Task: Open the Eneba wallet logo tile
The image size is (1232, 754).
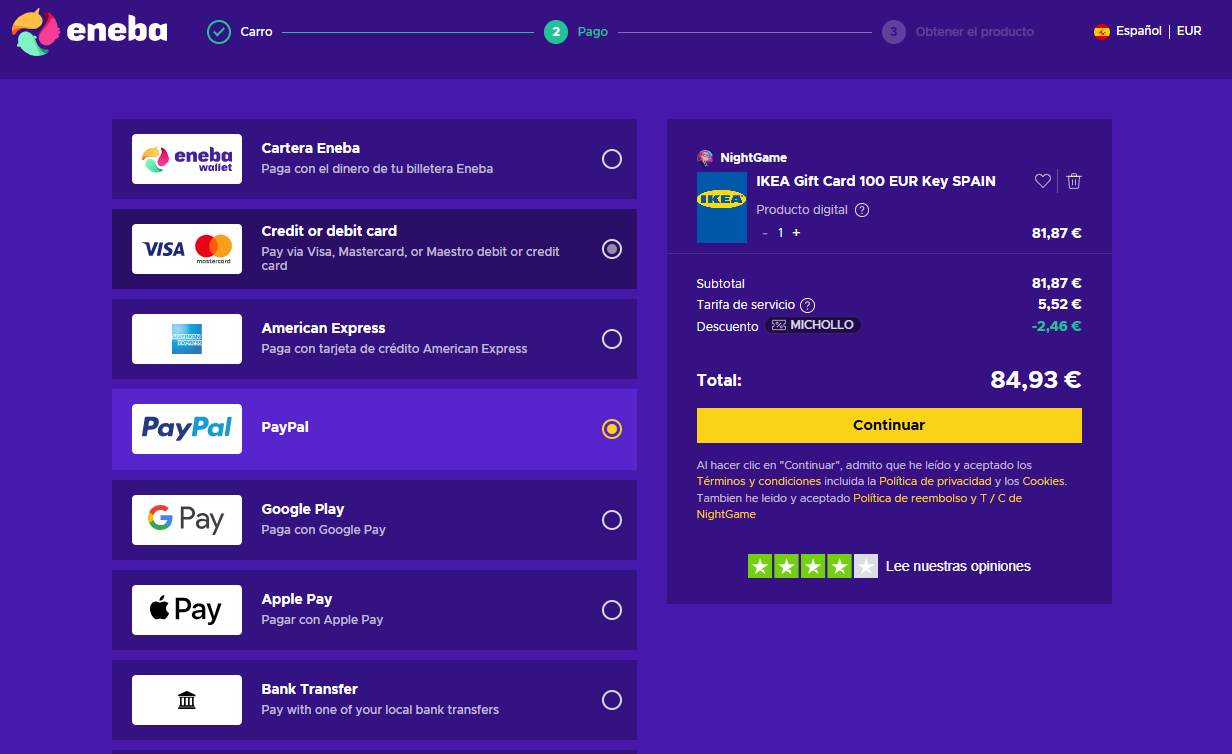Action: coord(187,159)
